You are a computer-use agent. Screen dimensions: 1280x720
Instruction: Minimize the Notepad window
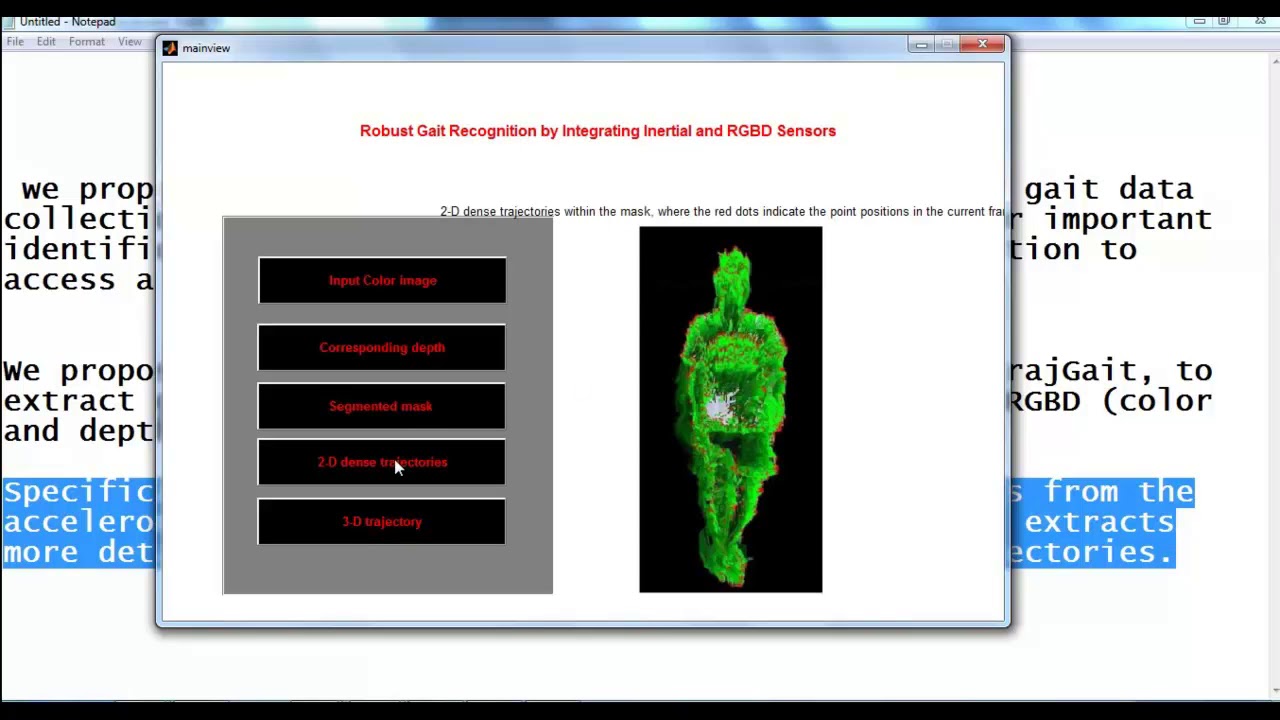pos(1199,21)
